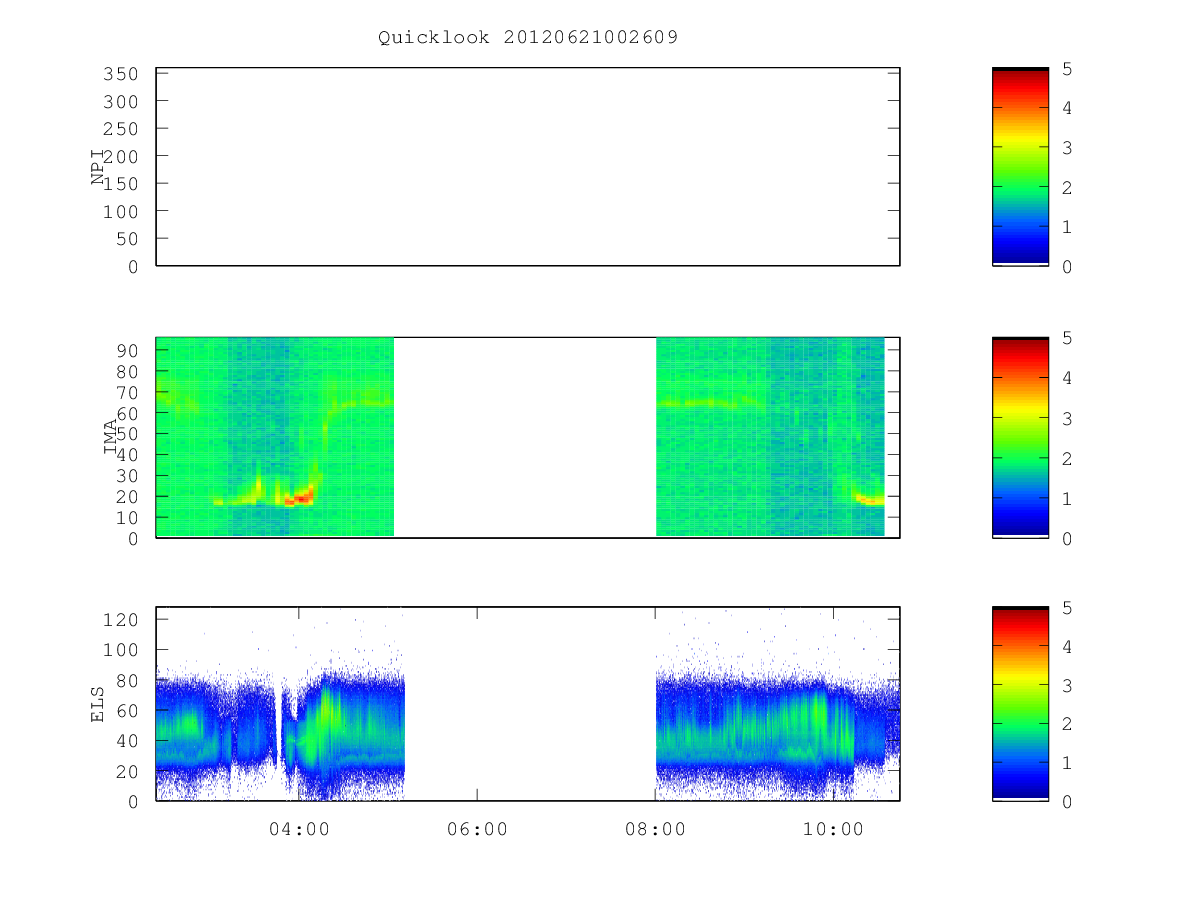Click the 5 label on ELS color bar
Image resolution: width=1200 pixels, height=900 pixels.
pos(1068,608)
